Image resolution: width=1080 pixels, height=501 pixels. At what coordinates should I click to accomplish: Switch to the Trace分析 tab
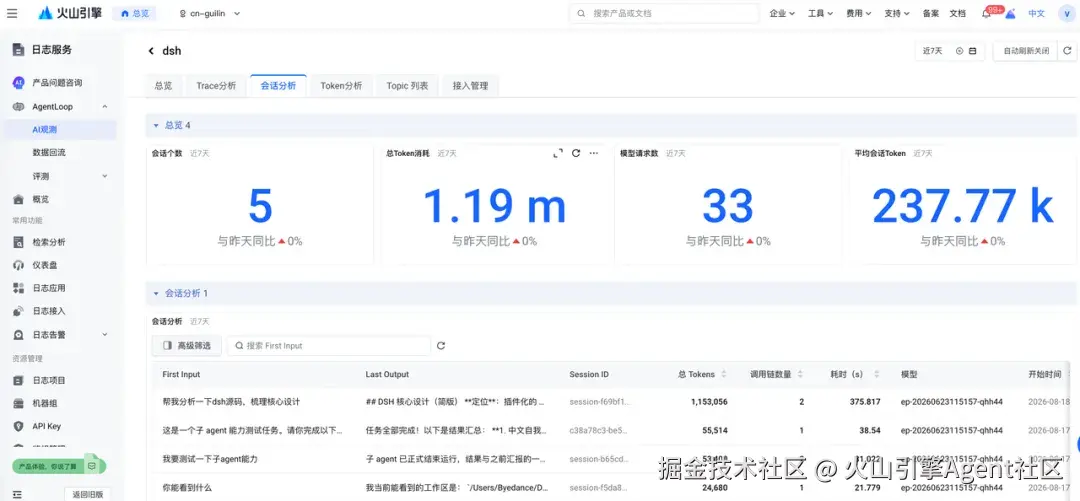click(216, 86)
